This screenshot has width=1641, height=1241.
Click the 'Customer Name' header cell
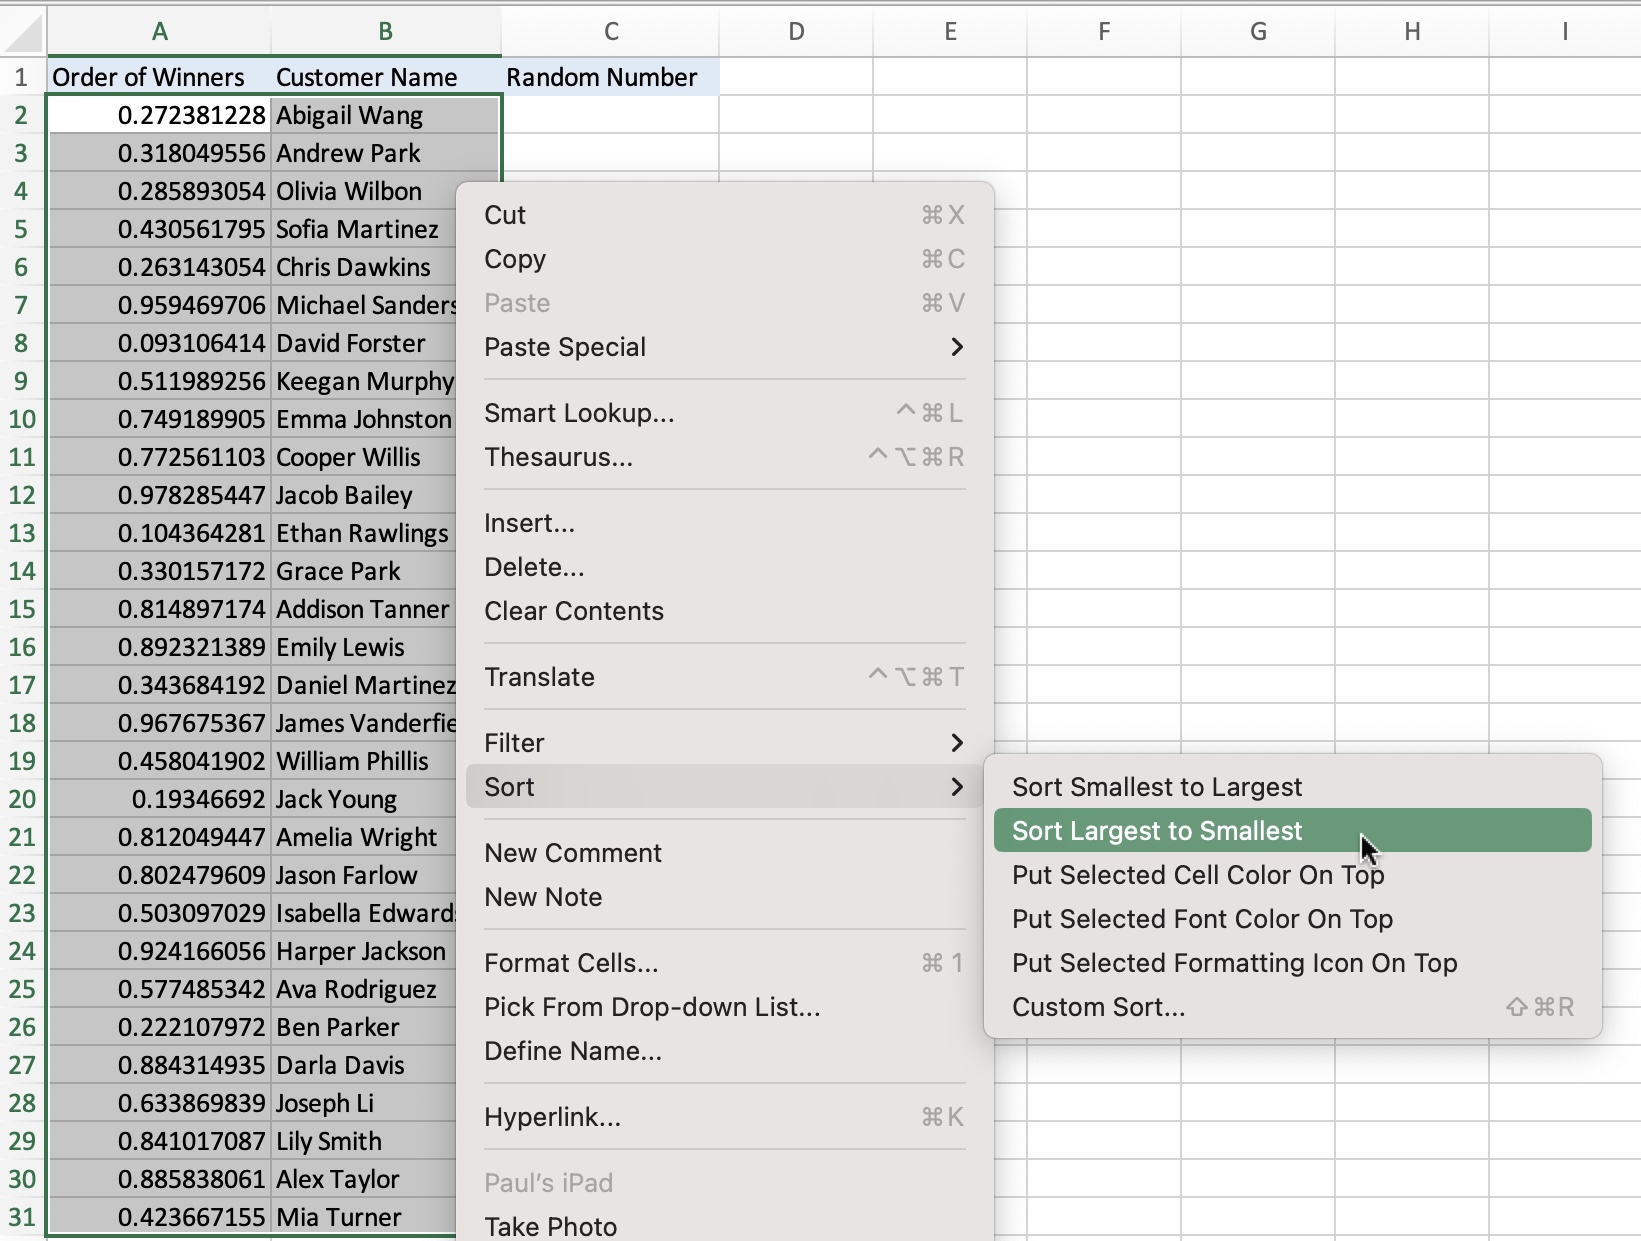[386, 77]
